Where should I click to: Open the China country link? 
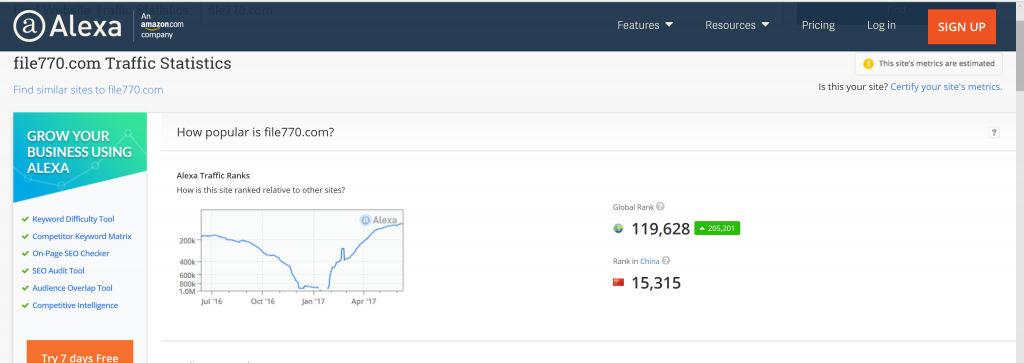[x=649, y=261]
